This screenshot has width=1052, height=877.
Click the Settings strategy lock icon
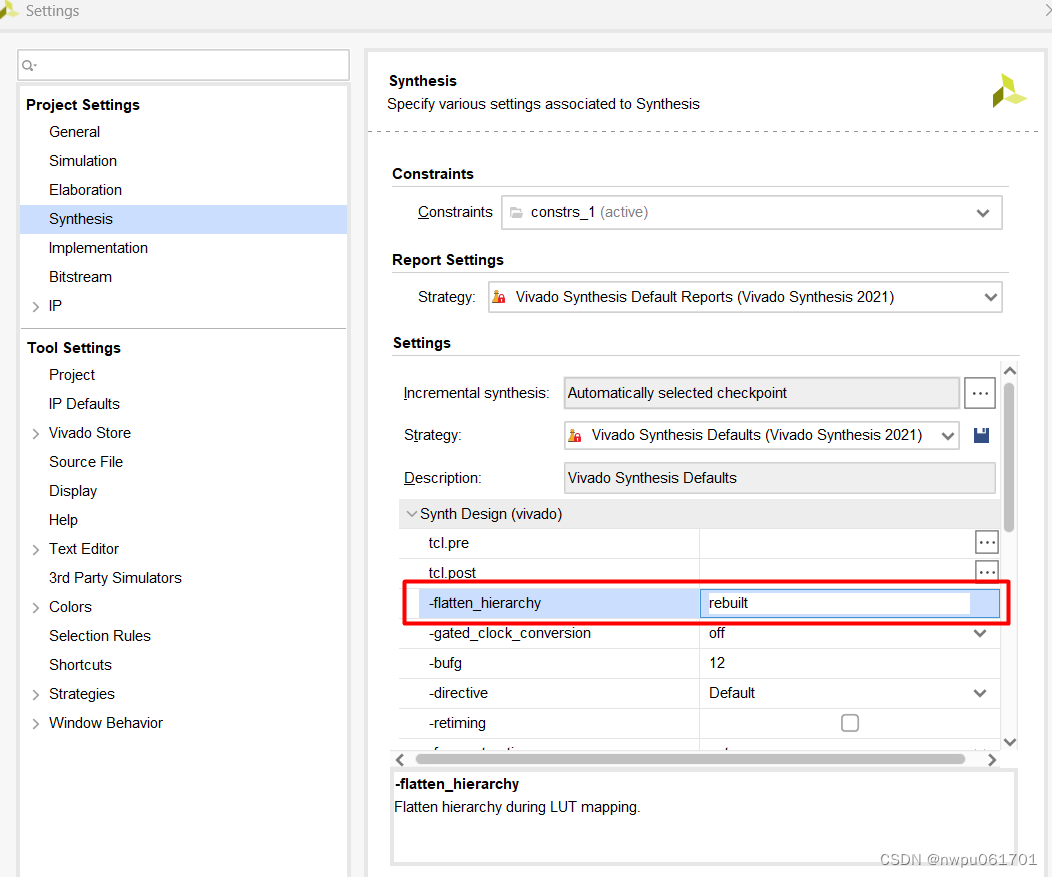tap(575, 435)
